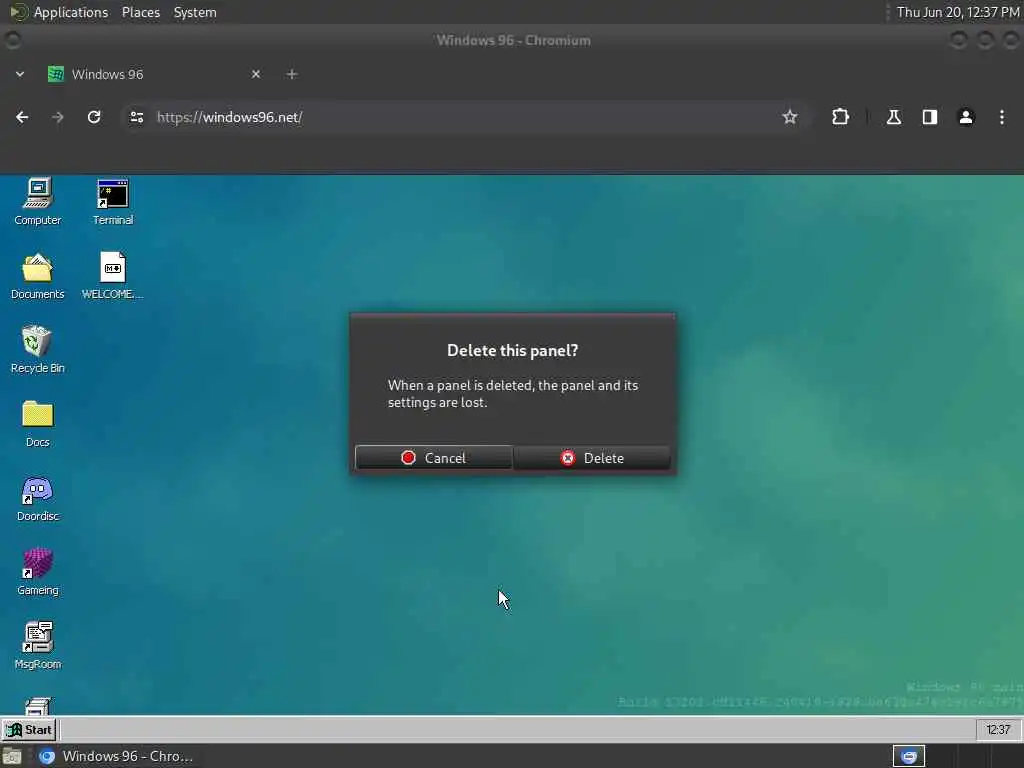Go back in browser history
Screen dimensions: 1024x768
click(x=22, y=117)
